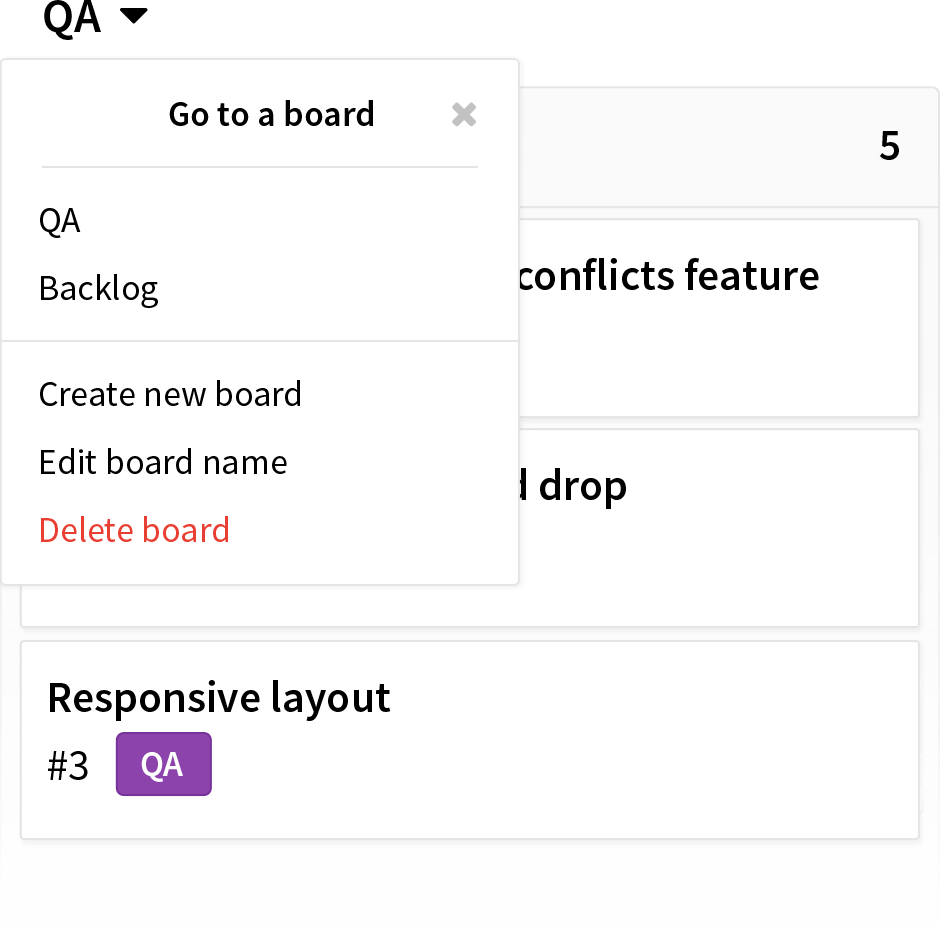Viewport: 940px width, 930px height.
Task: Open the Responsive layout issue title
Action: click(219, 698)
